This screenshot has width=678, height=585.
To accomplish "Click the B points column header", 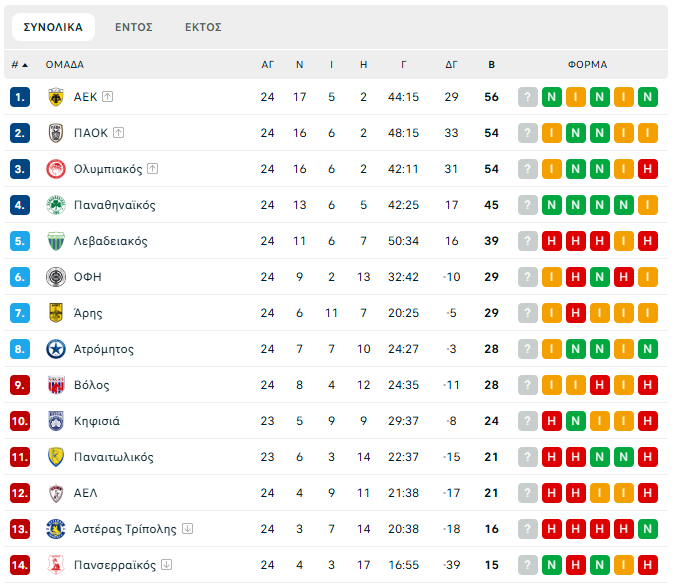I will point(491,64).
